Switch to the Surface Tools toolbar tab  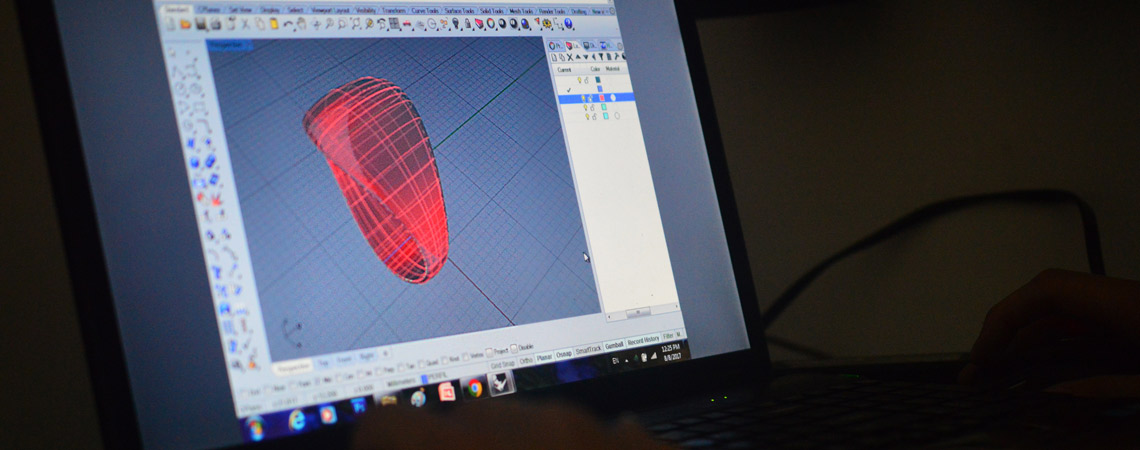pyautogui.click(x=459, y=11)
